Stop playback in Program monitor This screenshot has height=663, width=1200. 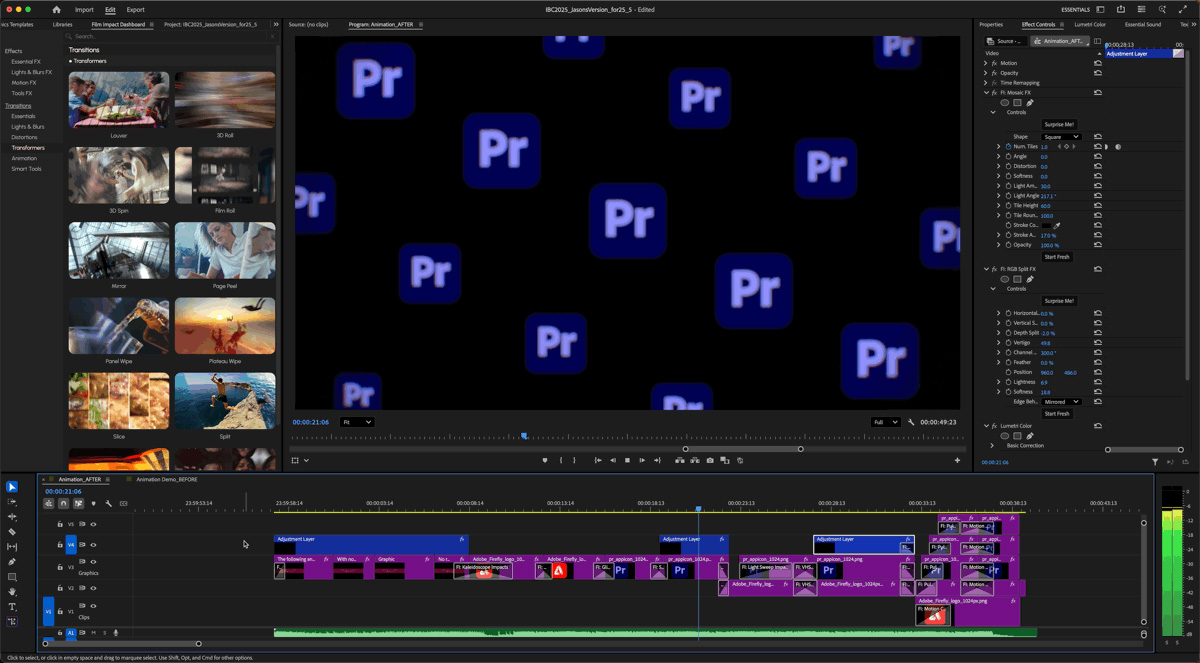click(627, 460)
